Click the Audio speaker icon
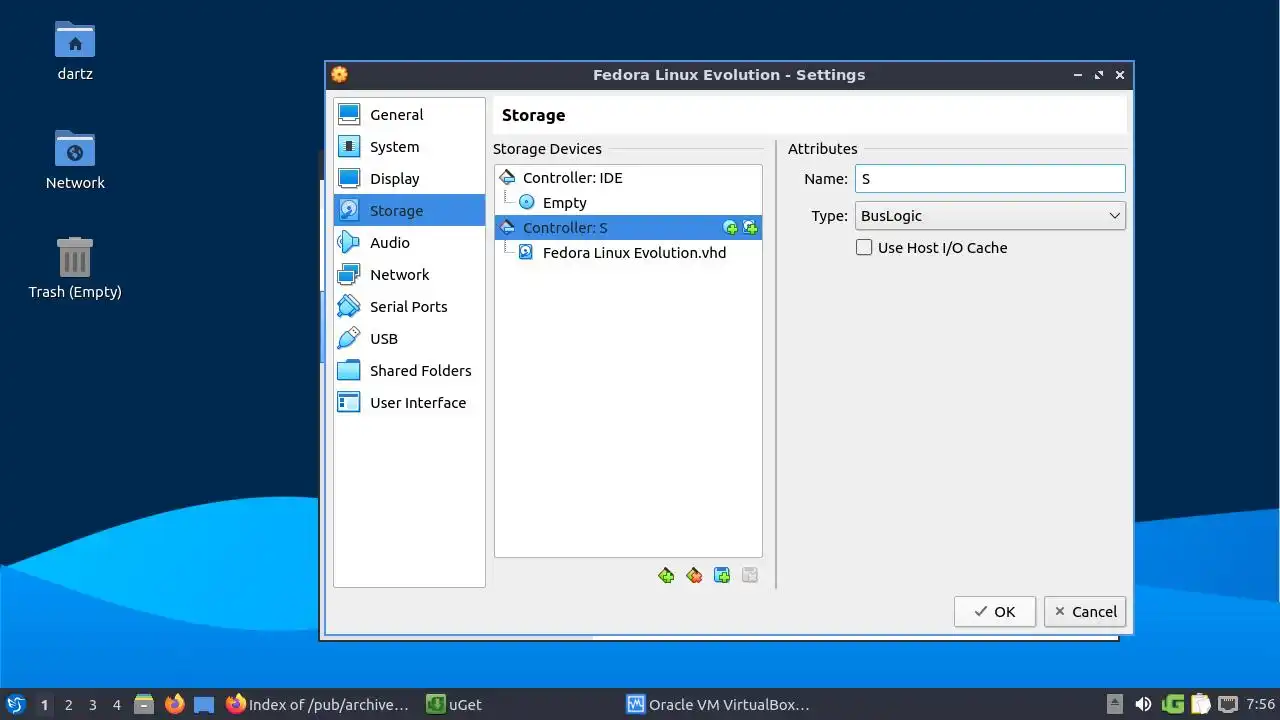This screenshot has height=720, width=1280. pos(349,243)
